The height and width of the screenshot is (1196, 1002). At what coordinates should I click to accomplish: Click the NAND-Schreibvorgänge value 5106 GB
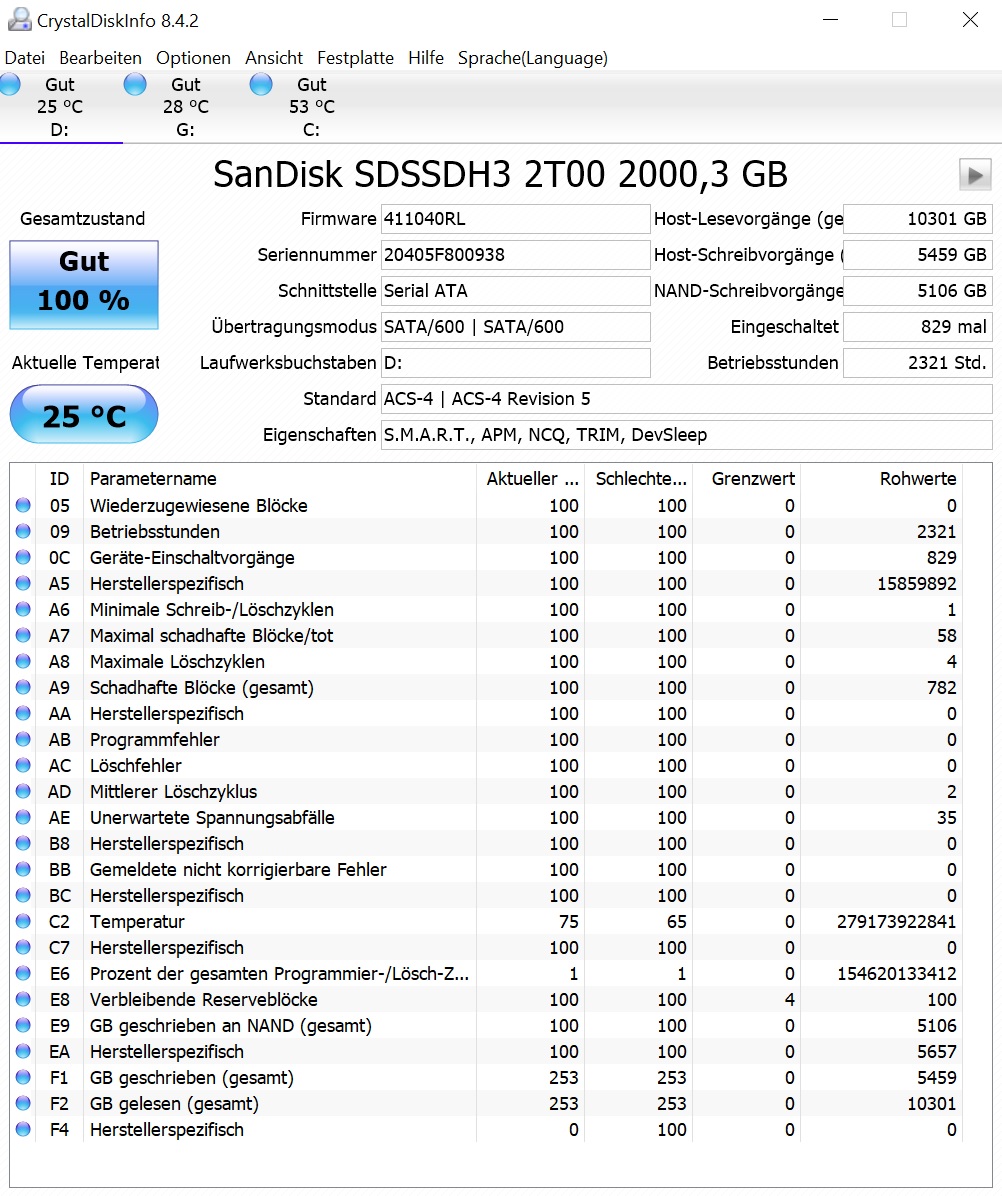pyautogui.click(x=918, y=291)
